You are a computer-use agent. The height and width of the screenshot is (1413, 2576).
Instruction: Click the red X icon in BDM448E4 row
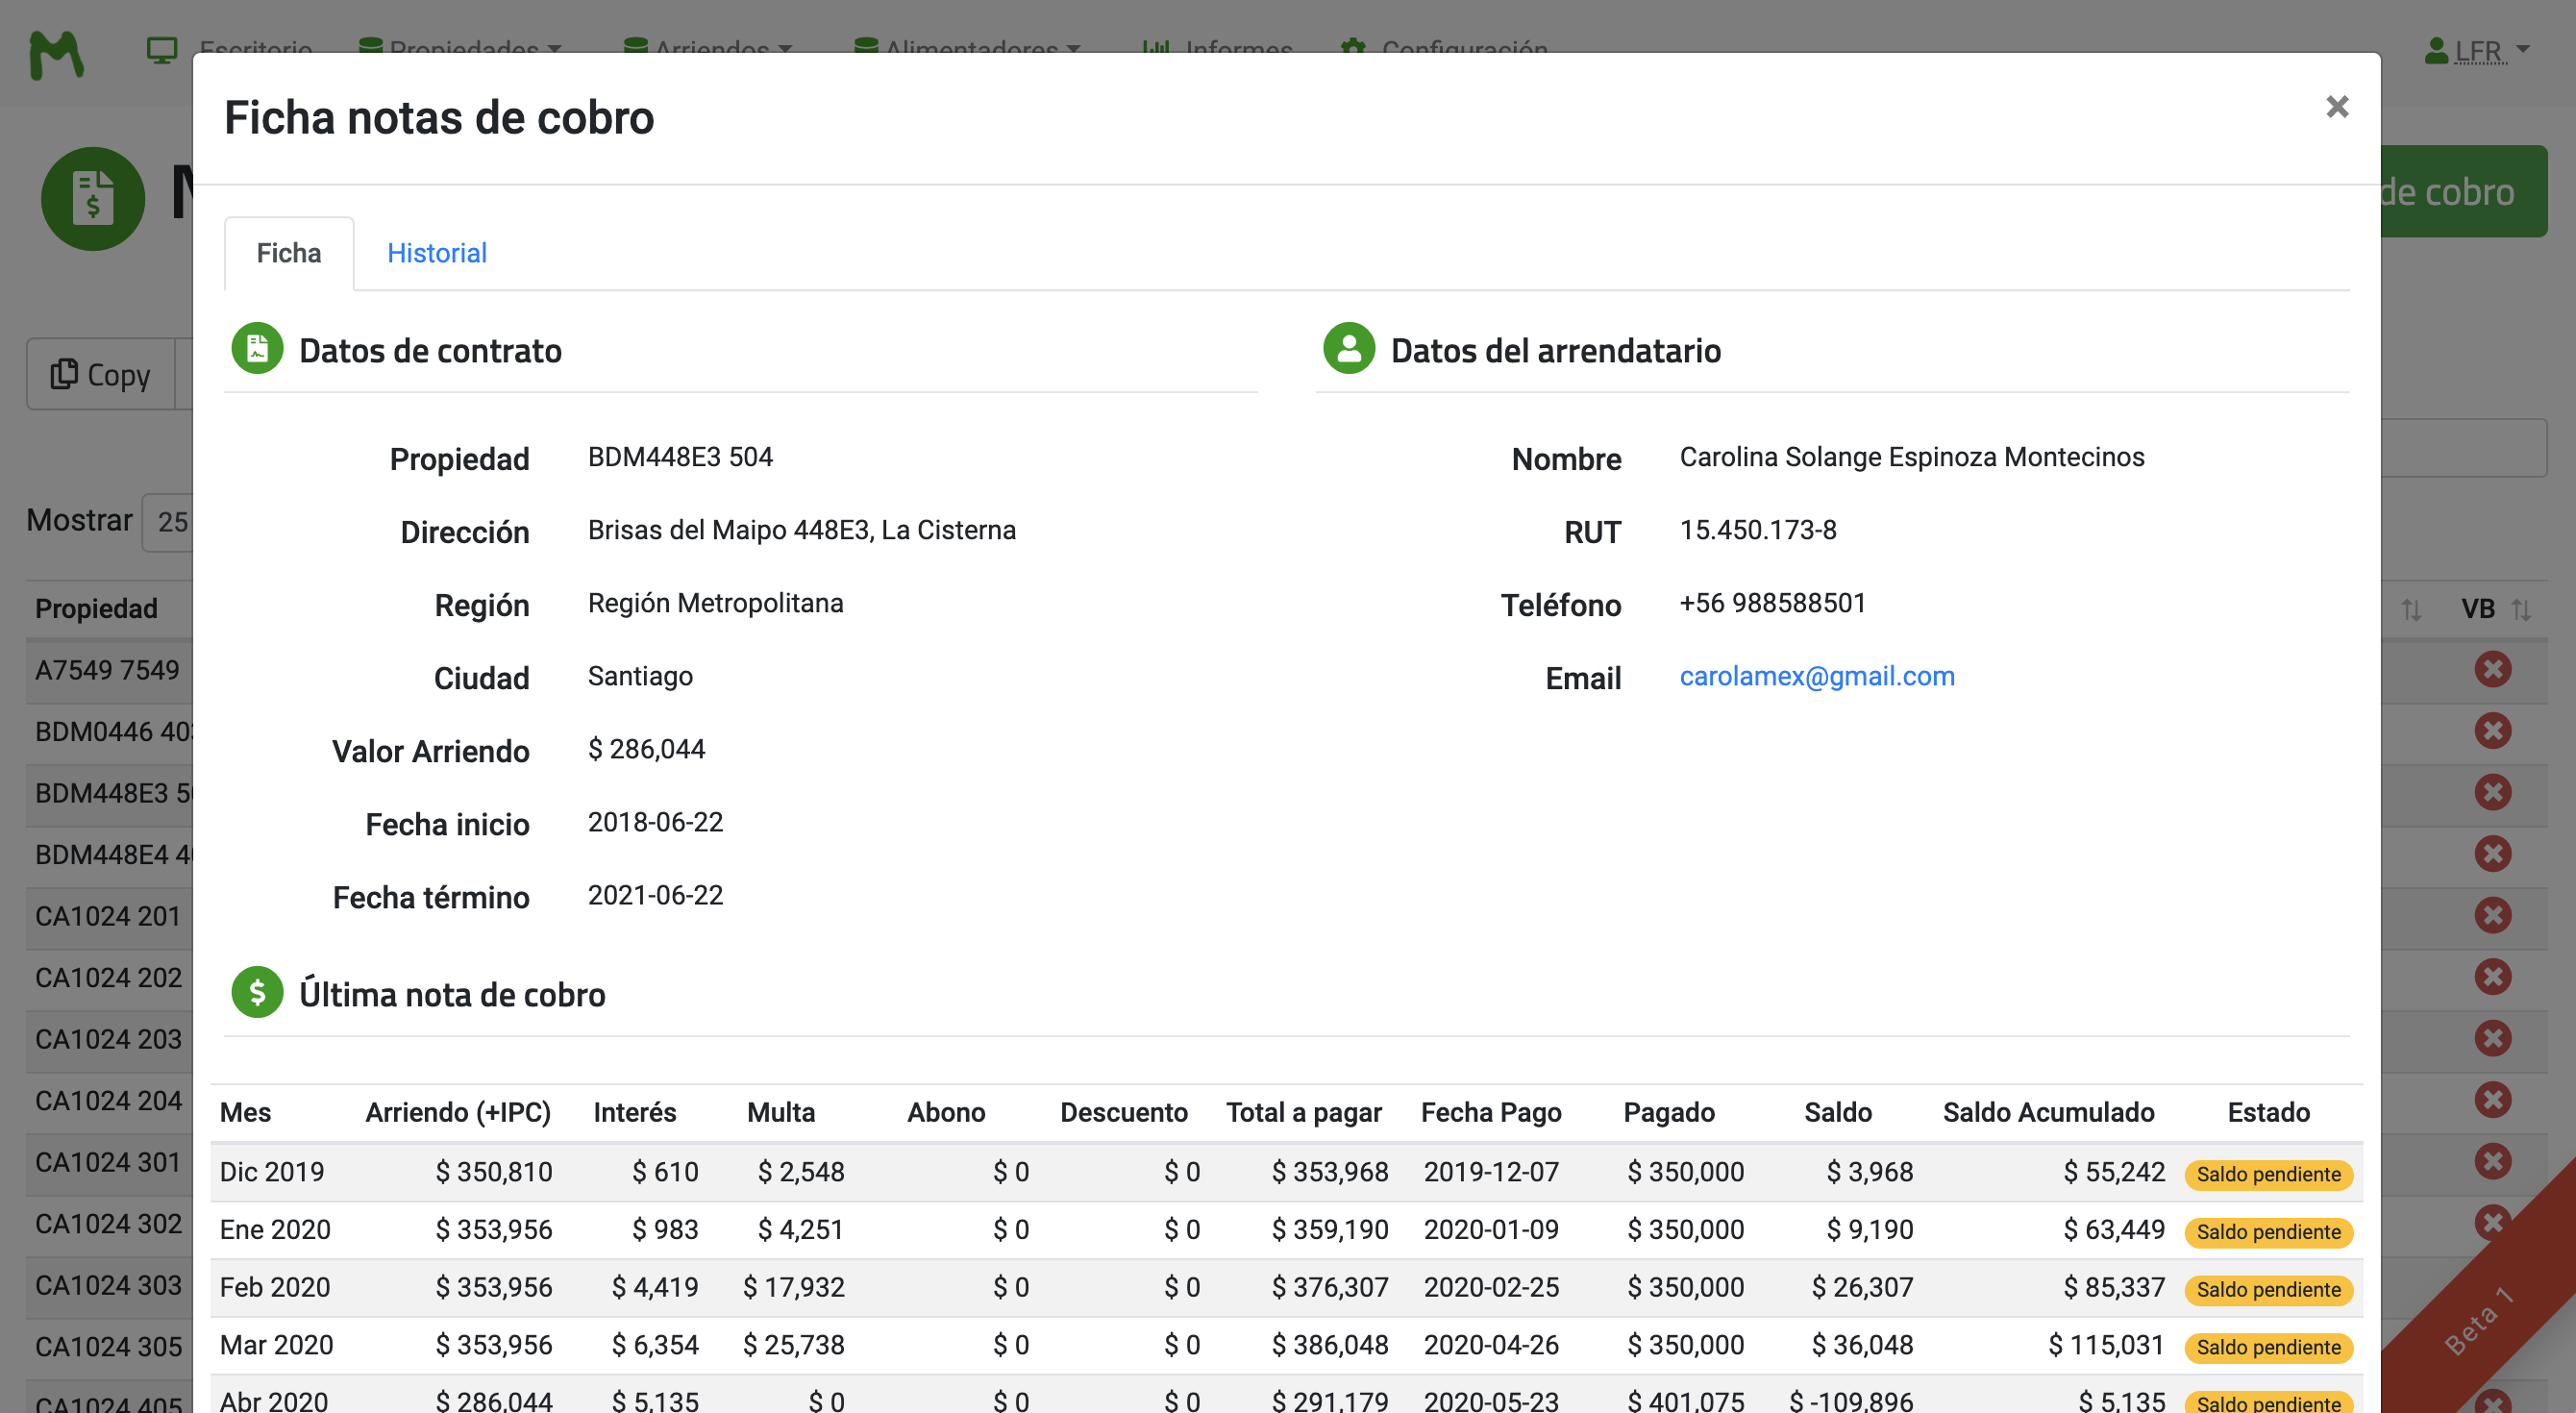(2493, 854)
